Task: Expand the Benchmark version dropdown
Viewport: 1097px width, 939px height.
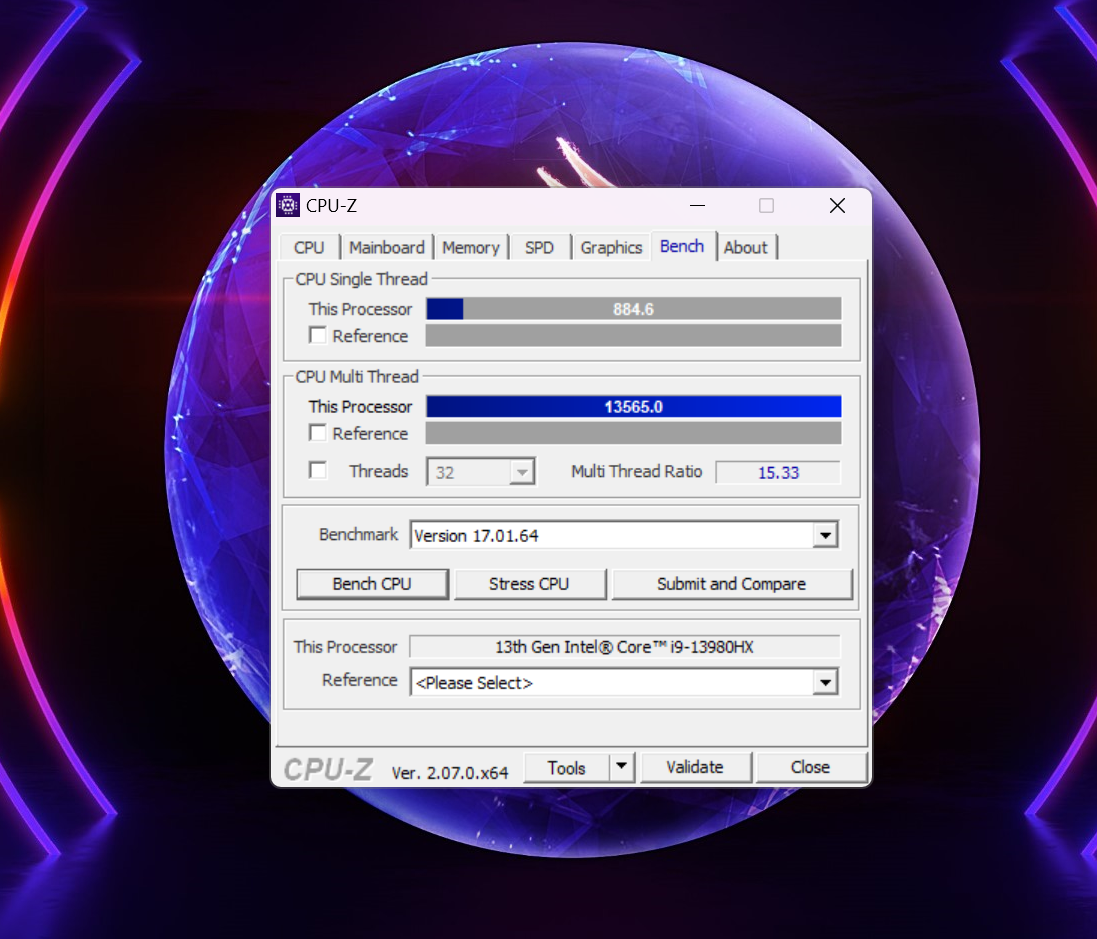Action: [826, 535]
